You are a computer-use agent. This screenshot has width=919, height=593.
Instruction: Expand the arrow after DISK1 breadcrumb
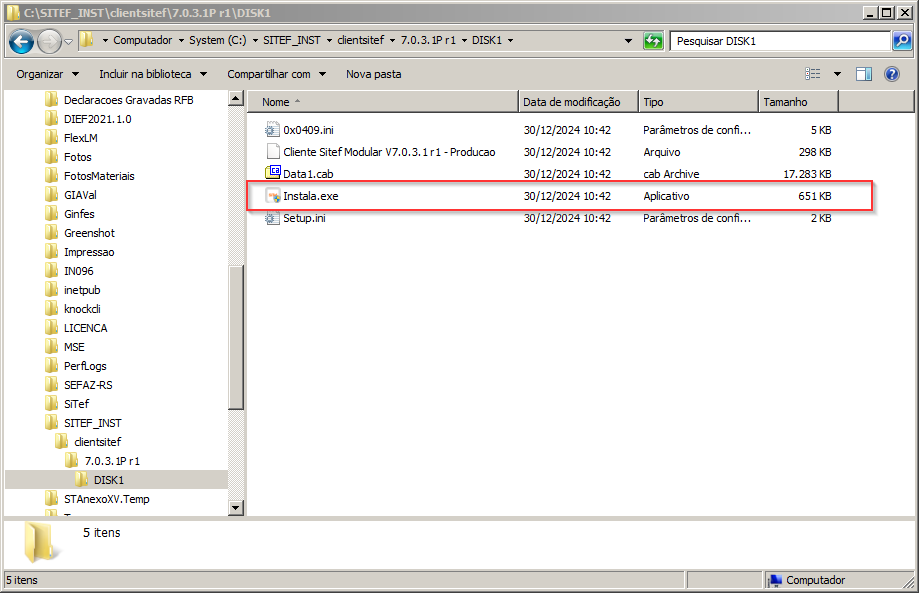pos(510,40)
